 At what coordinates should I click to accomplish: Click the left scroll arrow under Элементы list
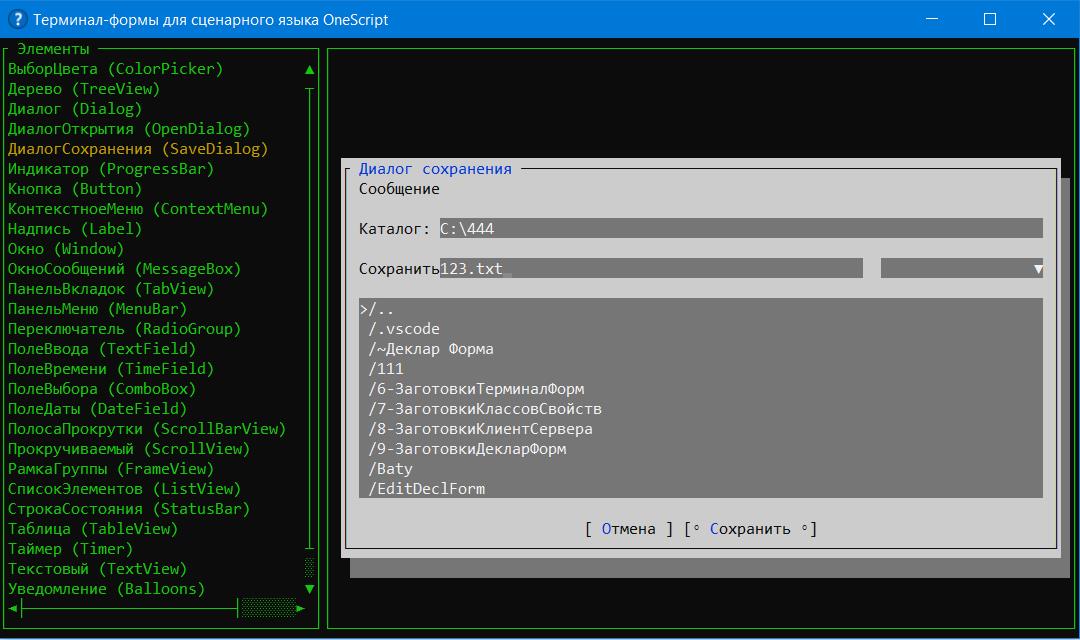click(x=13, y=608)
